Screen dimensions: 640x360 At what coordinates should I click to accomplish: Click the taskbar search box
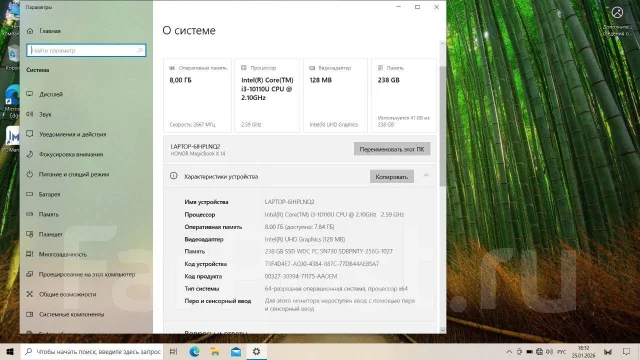(x=92, y=351)
